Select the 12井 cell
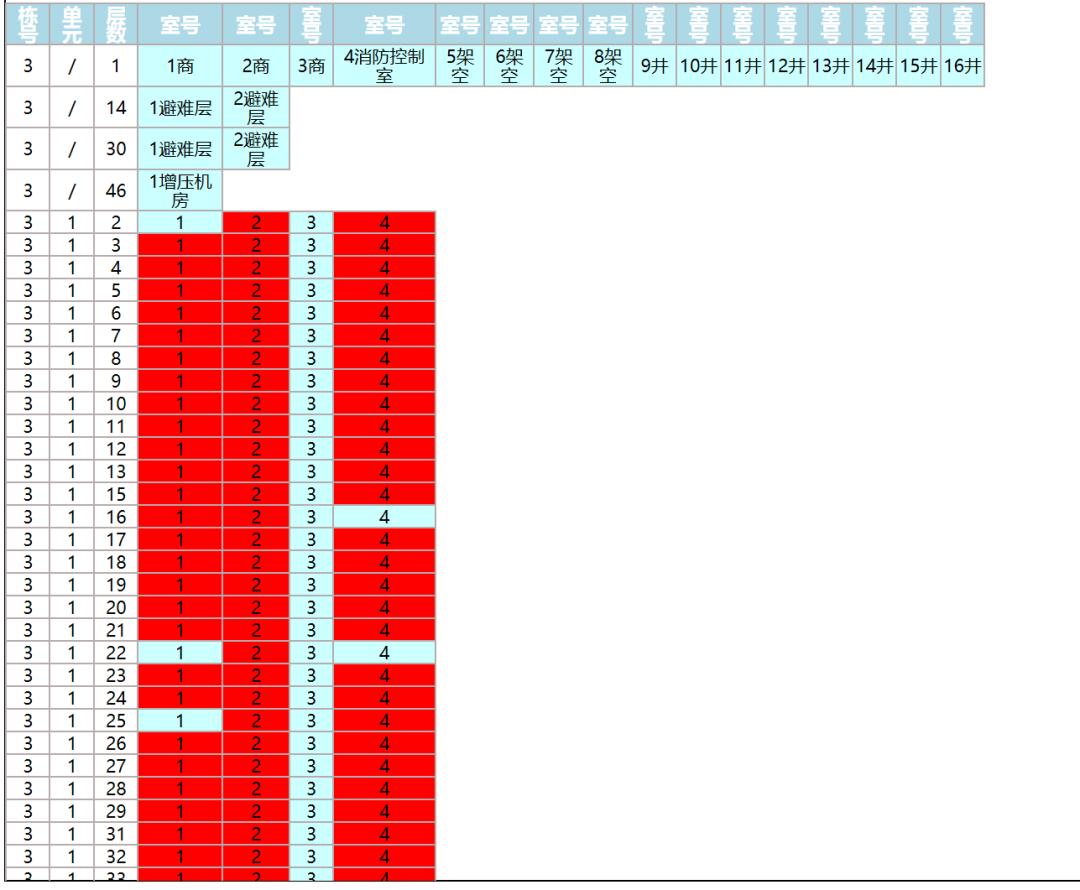This screenshot has height=890, width=1080. click(787, 66)
